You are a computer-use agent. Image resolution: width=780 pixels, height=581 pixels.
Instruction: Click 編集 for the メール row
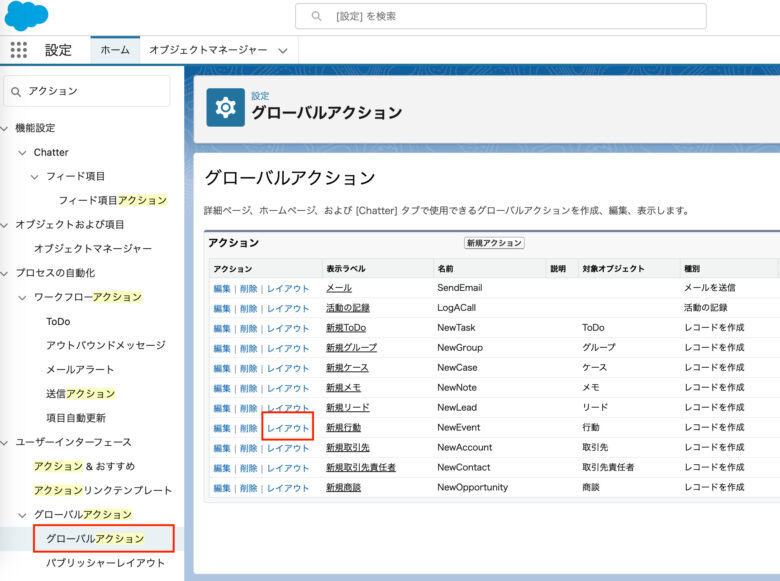tap(222, 289)
